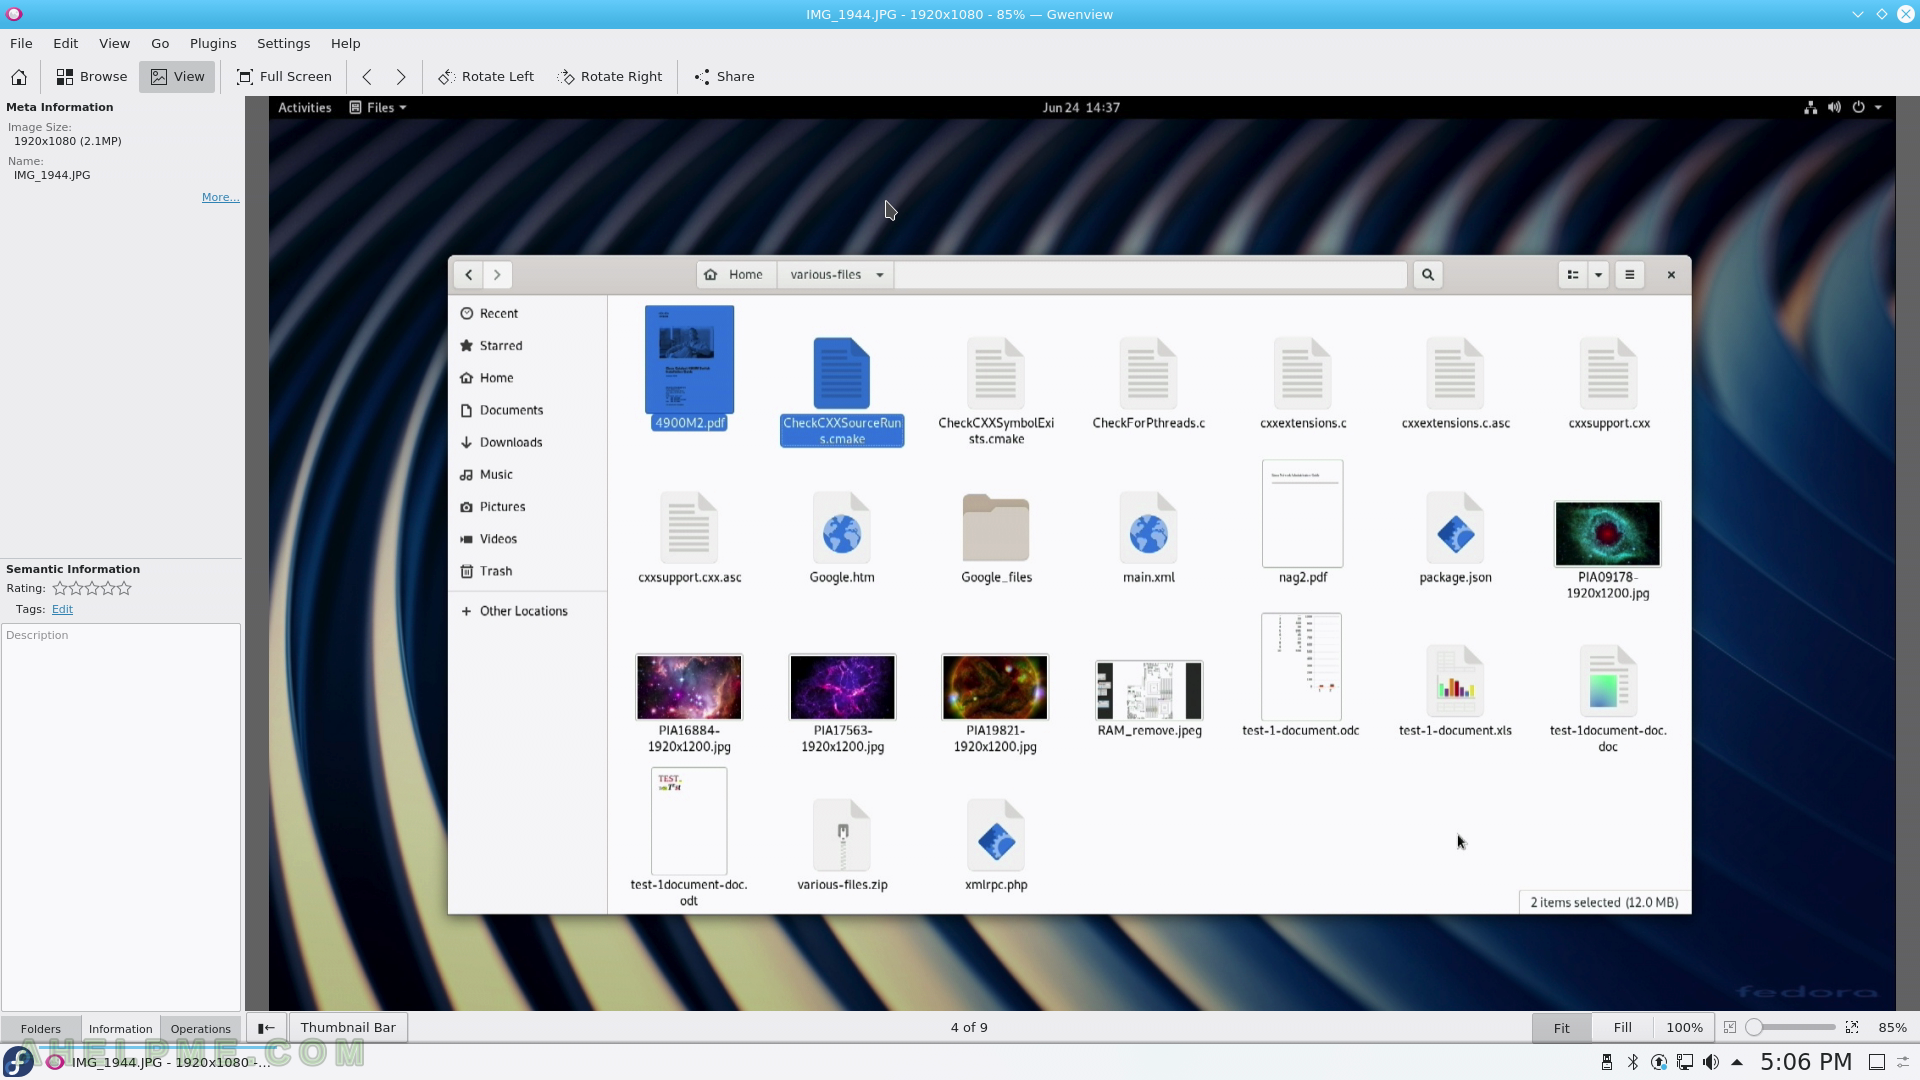Open the Go menu

coord(160,44)
